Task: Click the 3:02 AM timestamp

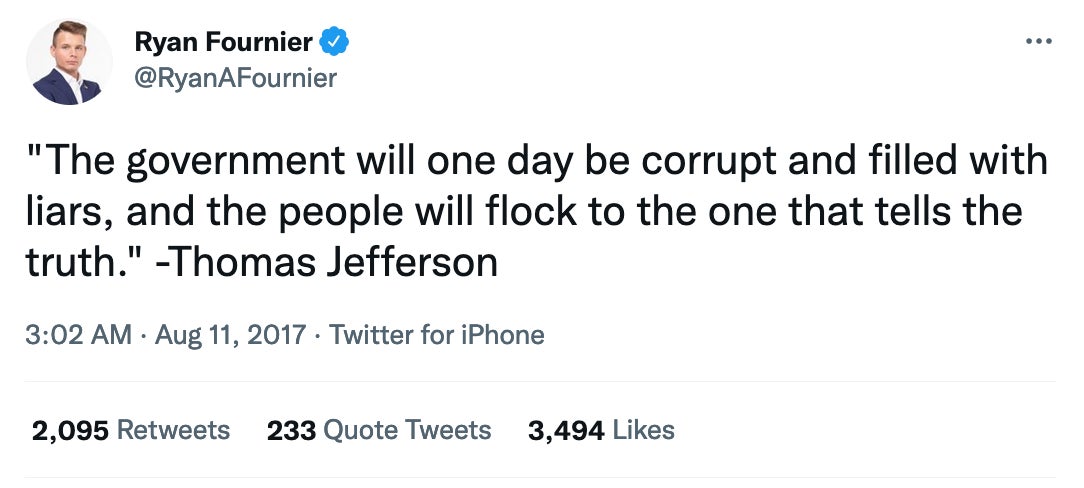Action: pyautogui.click(x=79, y=334)
